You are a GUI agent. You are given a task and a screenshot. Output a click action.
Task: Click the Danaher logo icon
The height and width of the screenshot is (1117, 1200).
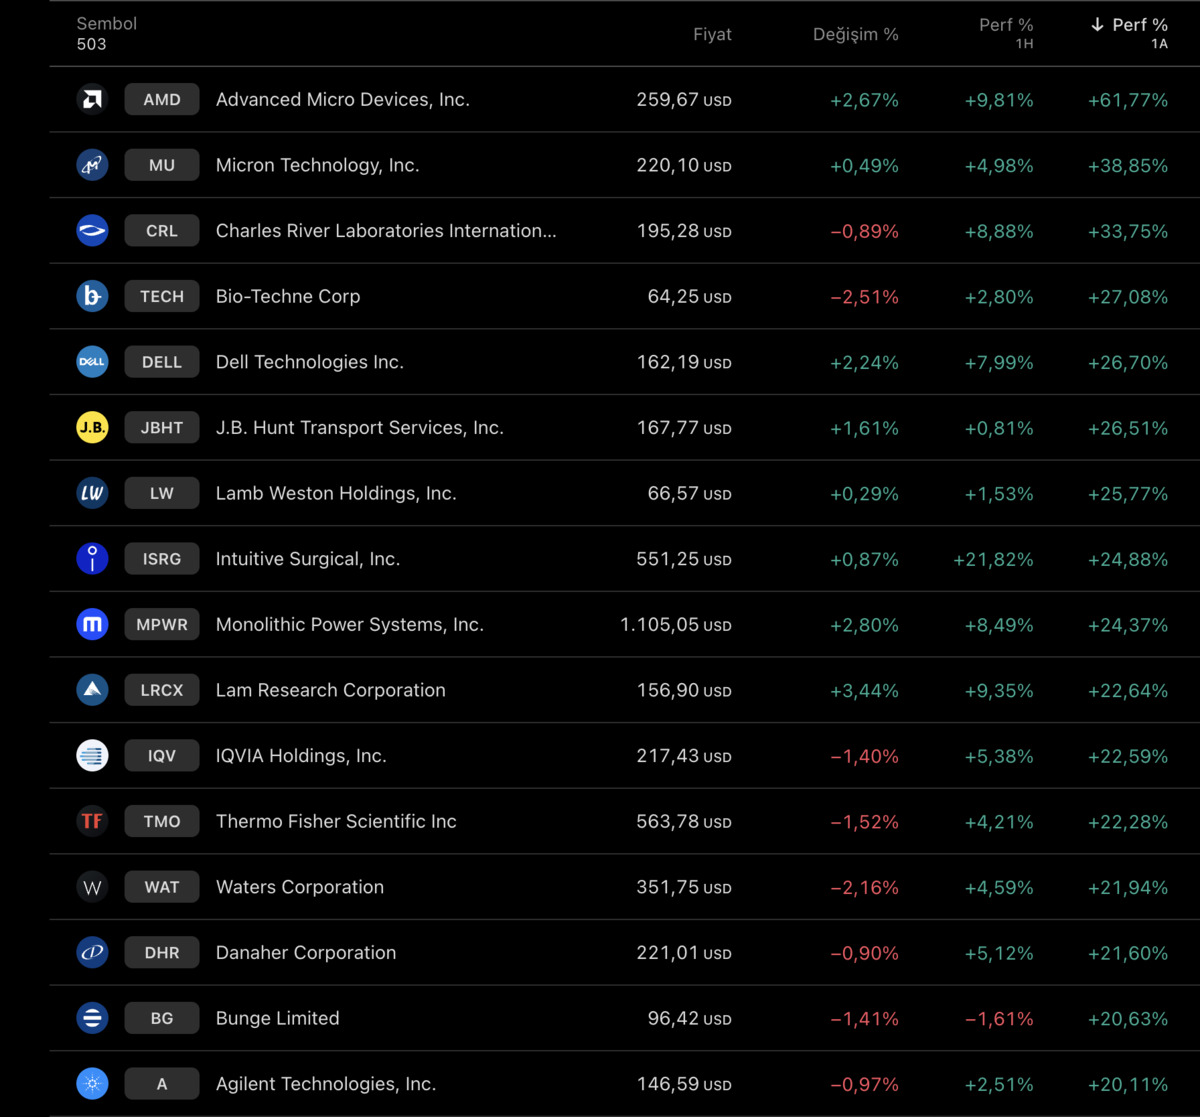point(92,952)
